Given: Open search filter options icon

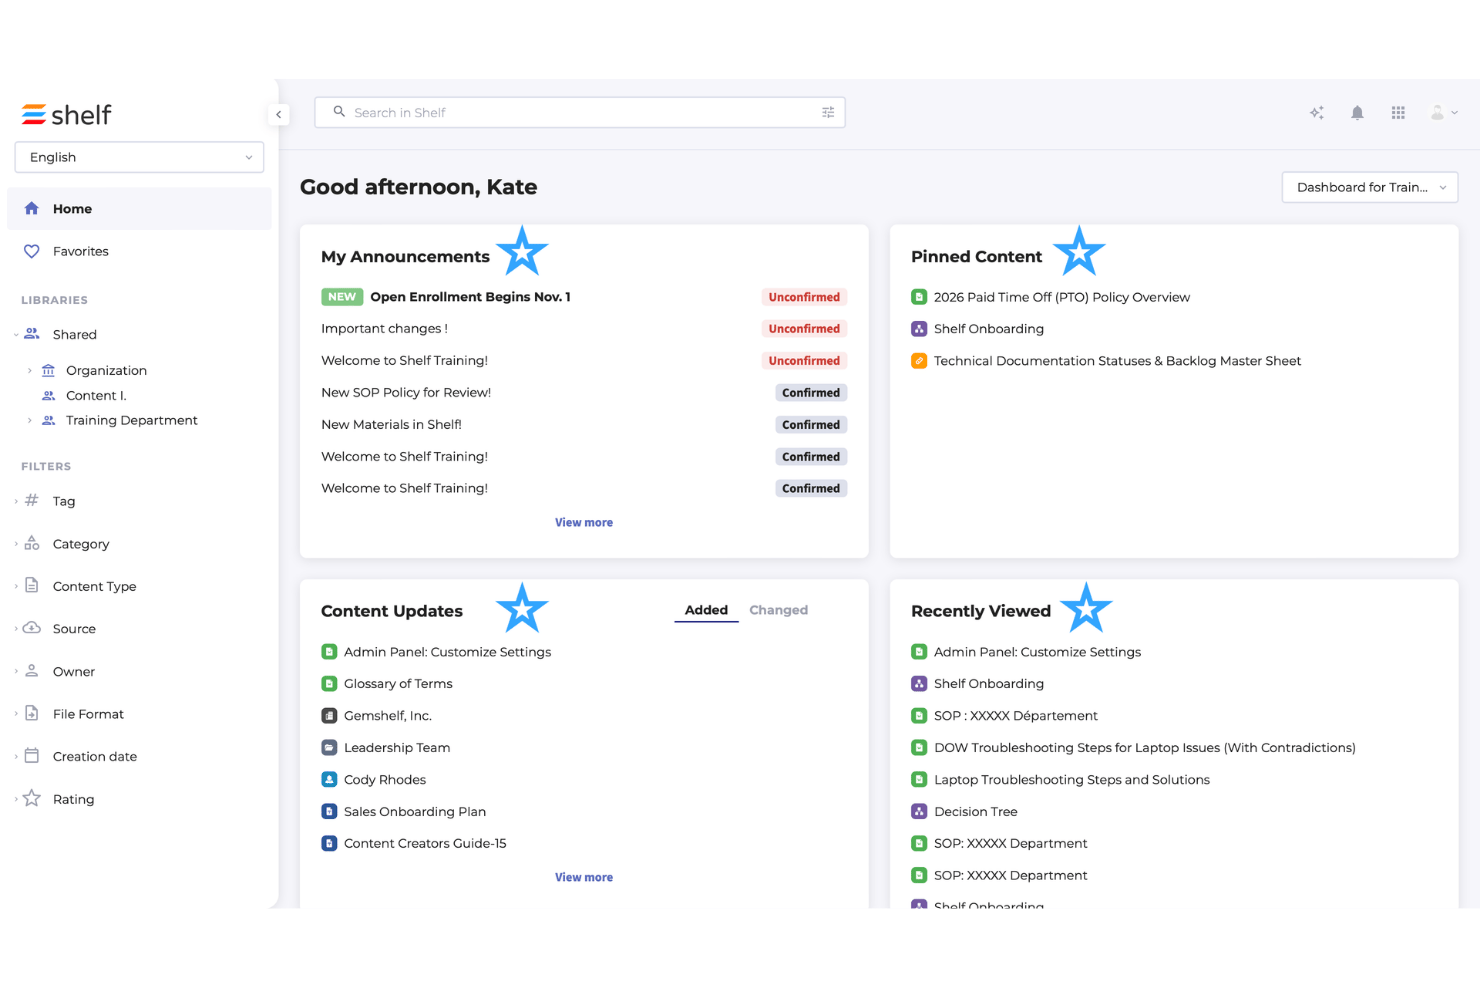Looking at the screenshot, I should 828,113.
